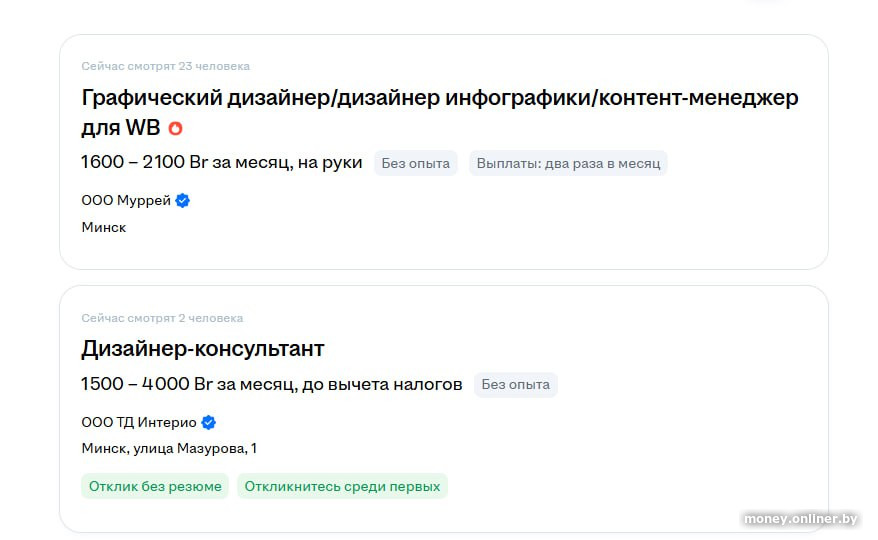
Task: Click the fire icon next to WB title
Action: coord(175,129)
